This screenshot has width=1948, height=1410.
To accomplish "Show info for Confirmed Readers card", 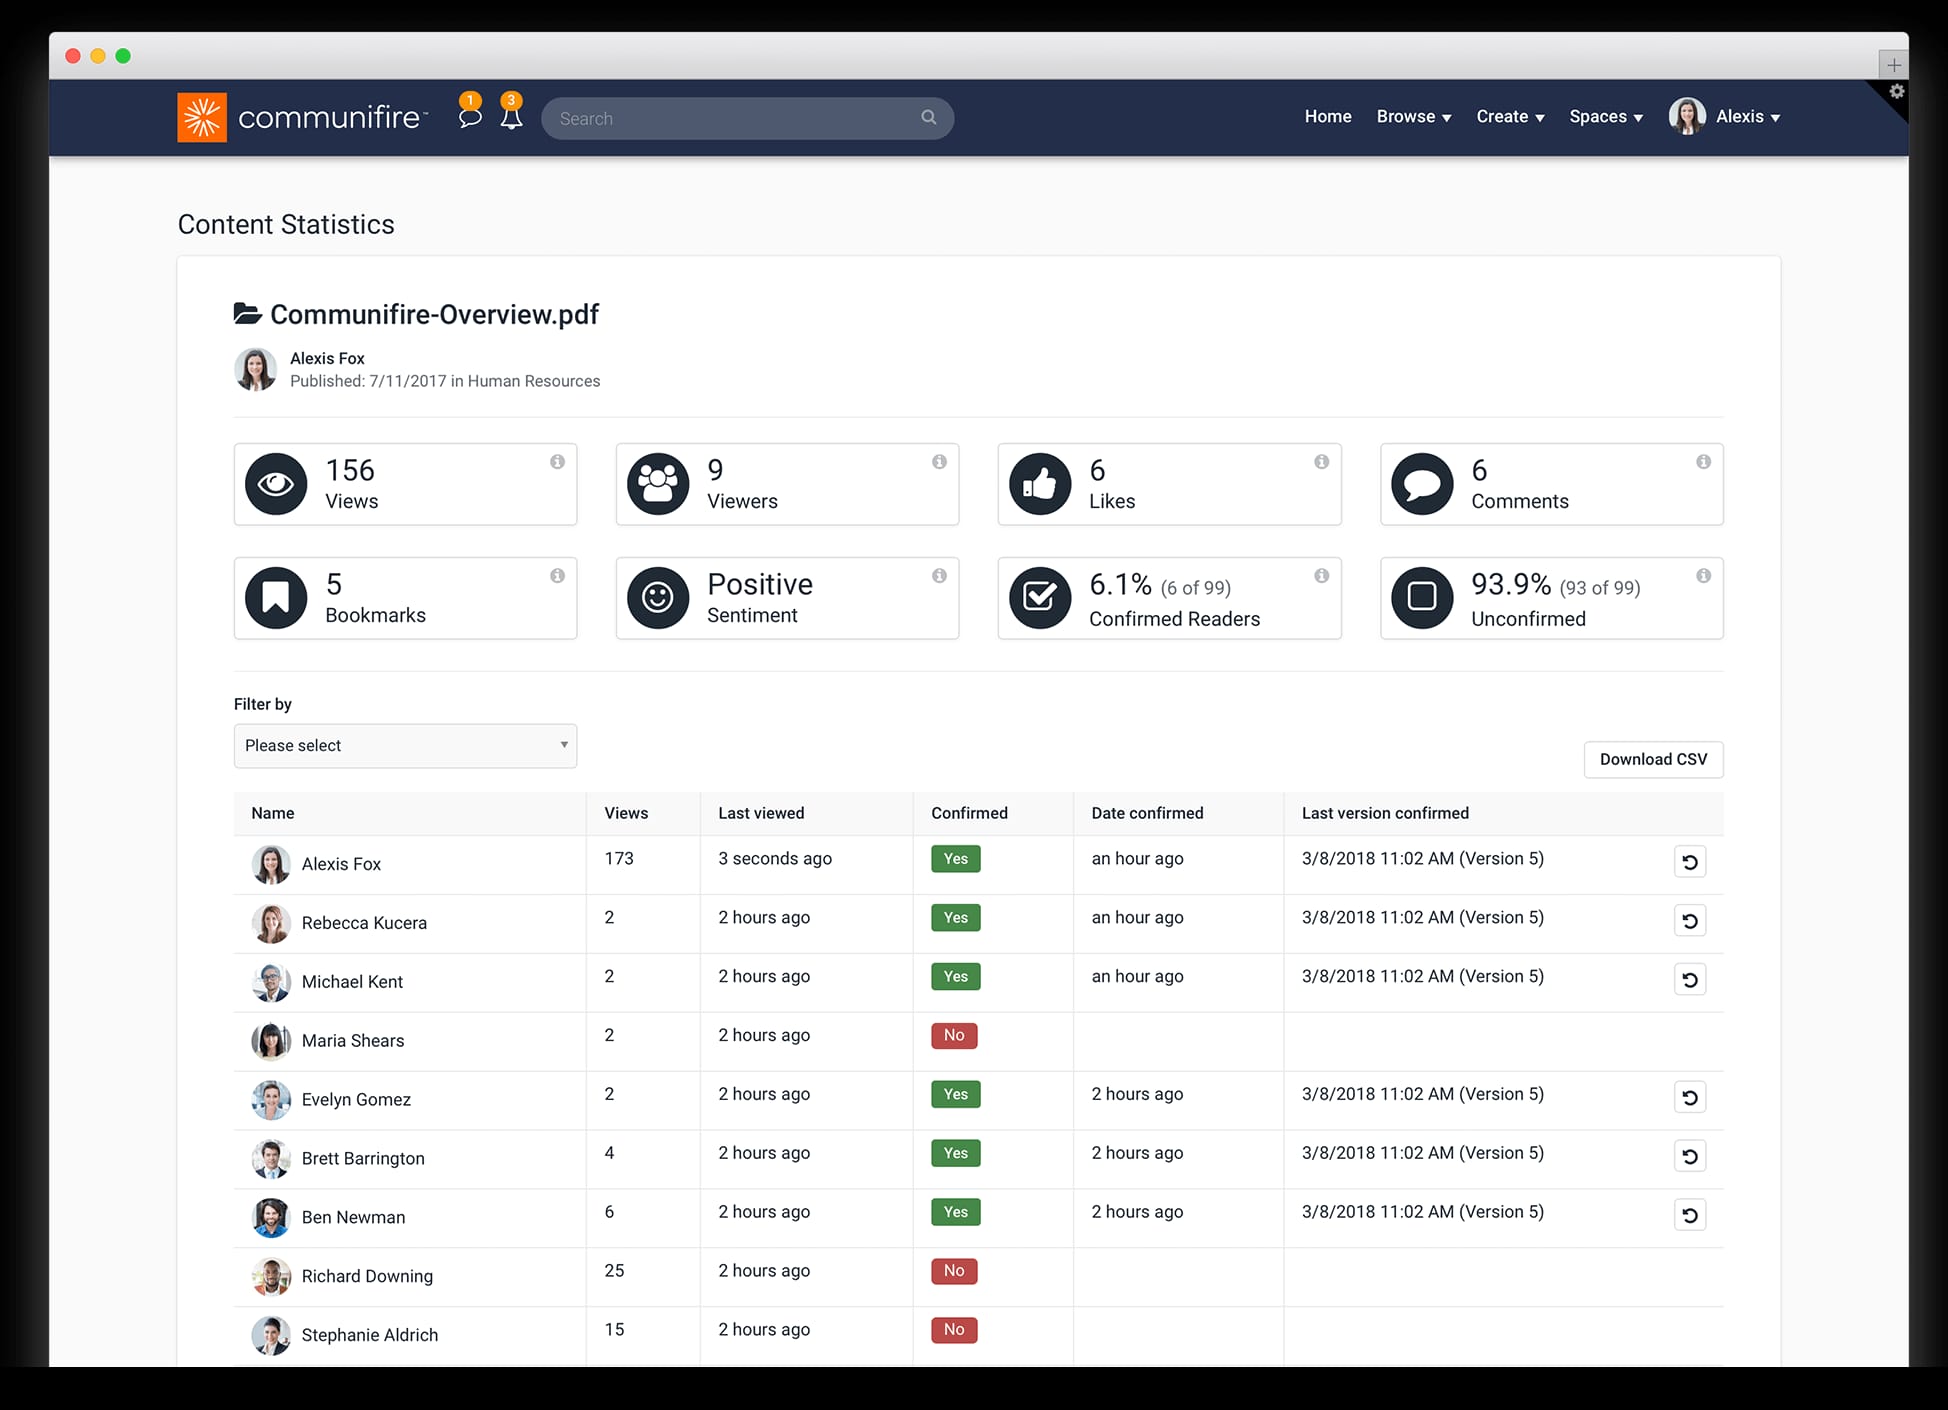I will coord(1321,576).
